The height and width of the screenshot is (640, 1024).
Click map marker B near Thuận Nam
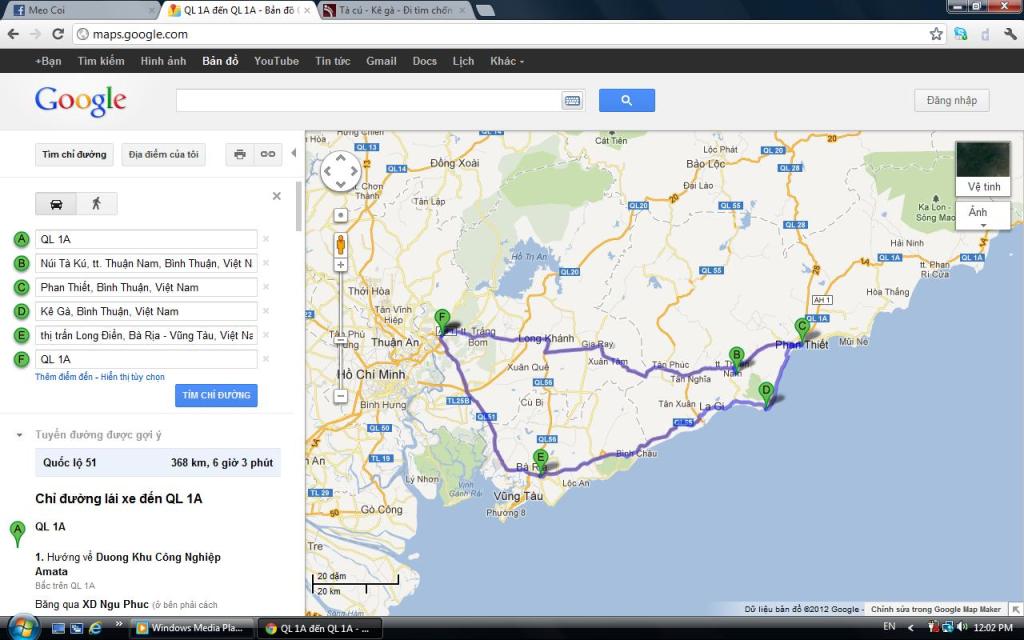[x=737, y=360]
